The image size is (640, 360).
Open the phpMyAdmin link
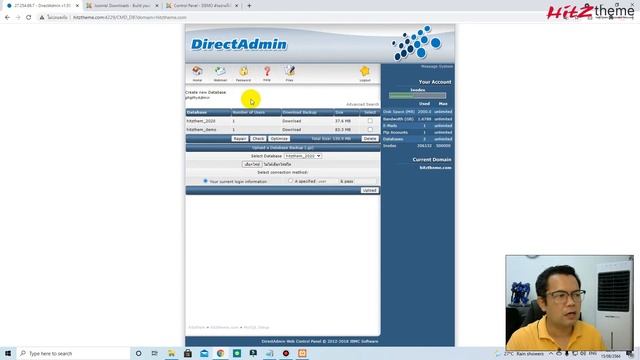[198, 98]
